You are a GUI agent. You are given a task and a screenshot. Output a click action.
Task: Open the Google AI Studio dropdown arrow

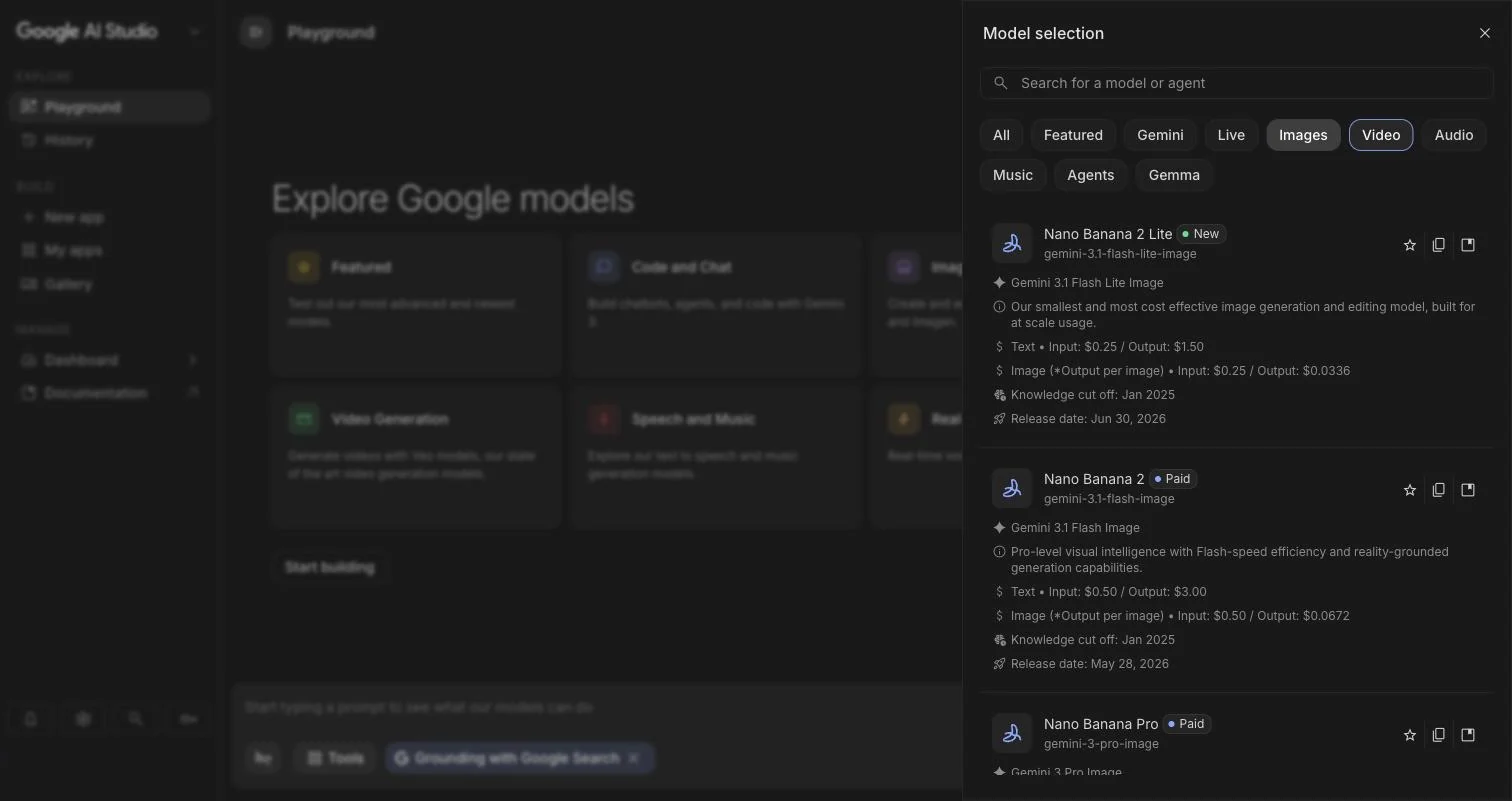pyautogui.click(x=194, y=32)
